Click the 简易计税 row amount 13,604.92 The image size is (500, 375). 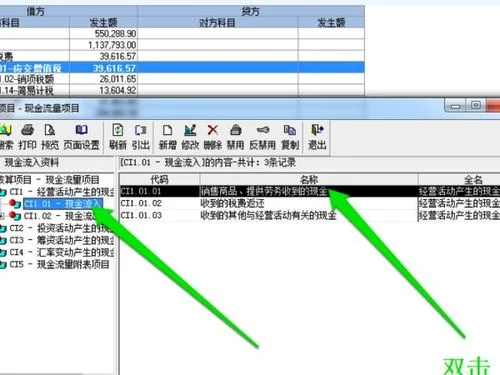[x=103, y=90]
